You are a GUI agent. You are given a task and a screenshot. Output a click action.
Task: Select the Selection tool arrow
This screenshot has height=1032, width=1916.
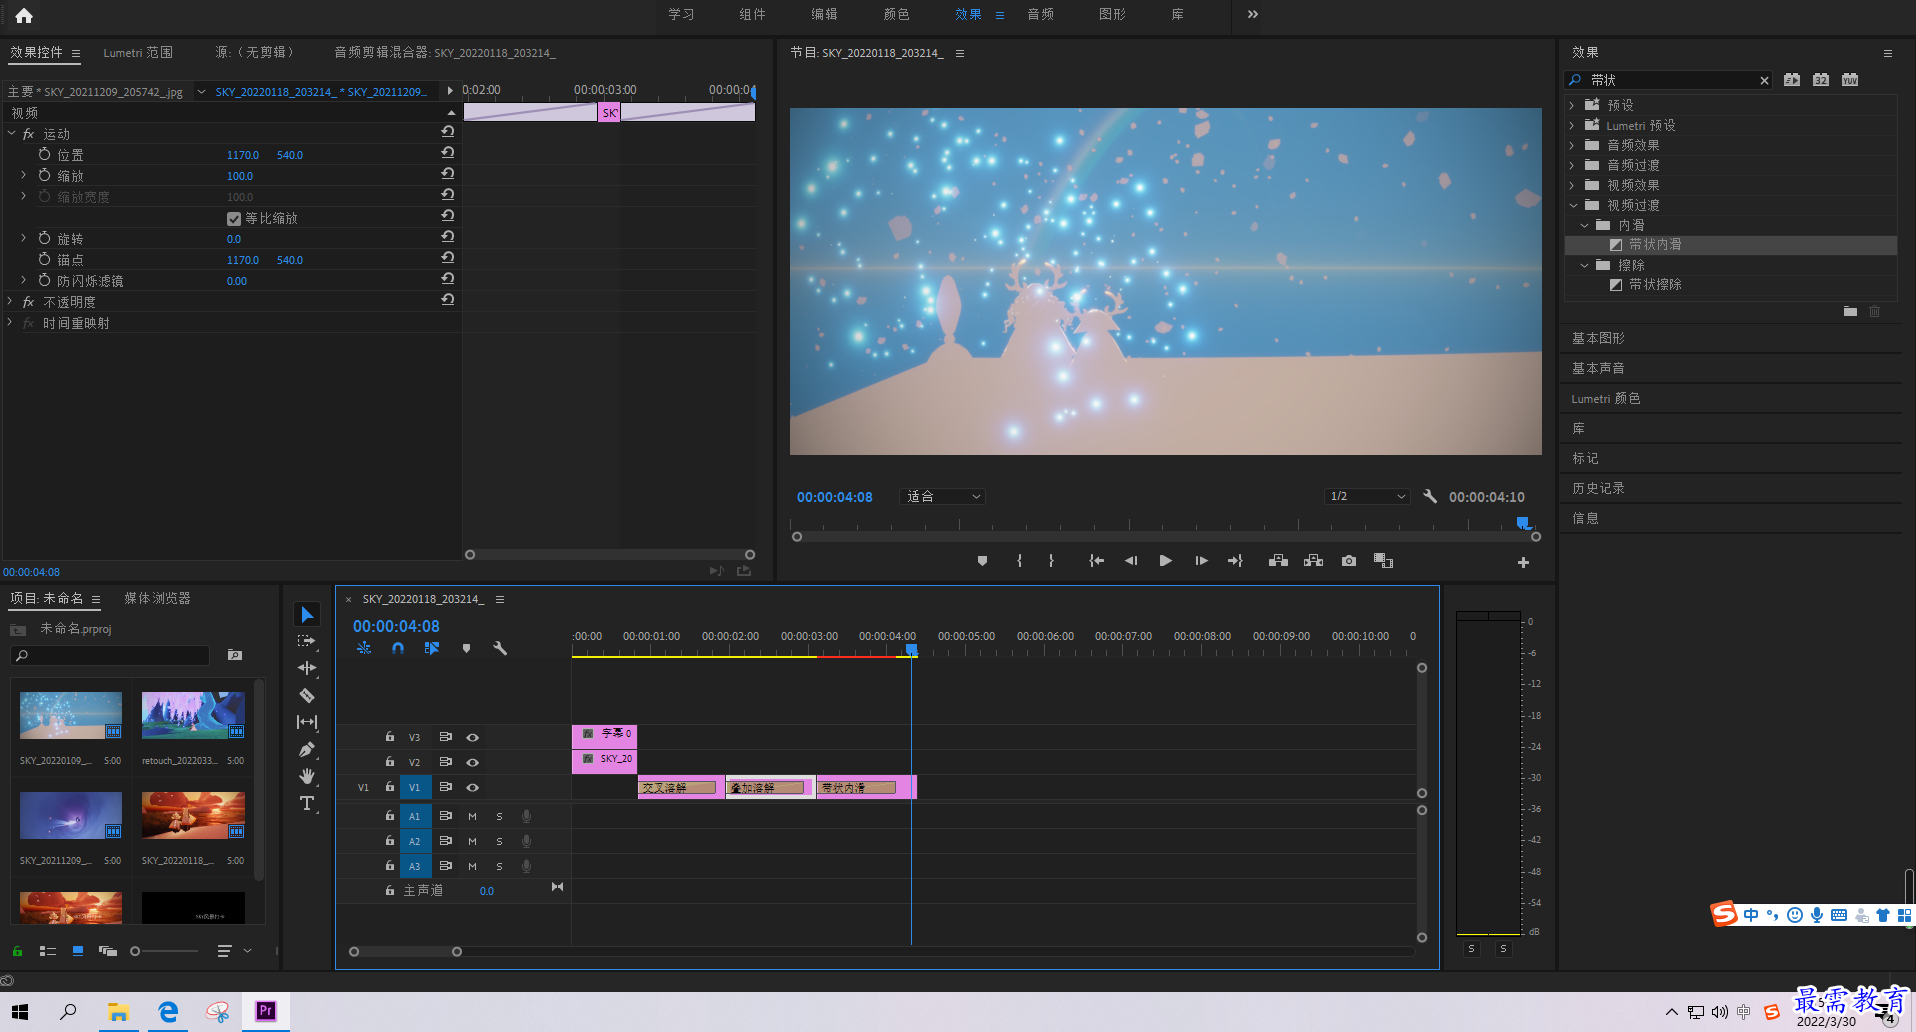click(307, 614)
